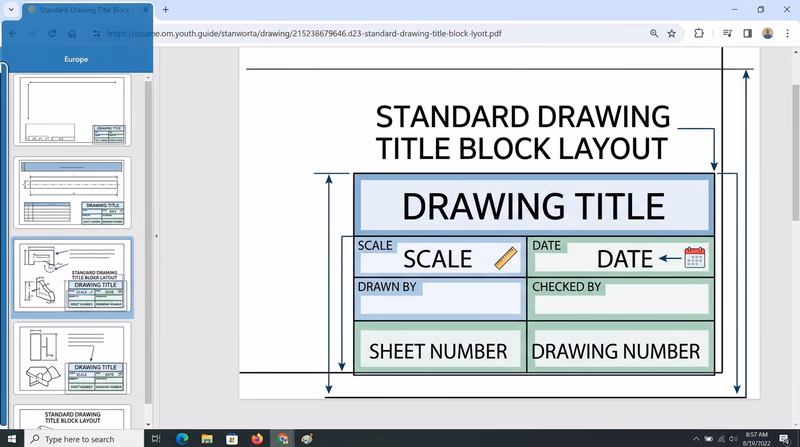Open File Explorer from taskbar
The image size is (800, 447).
pyautogui.click(x=207, y=439)
